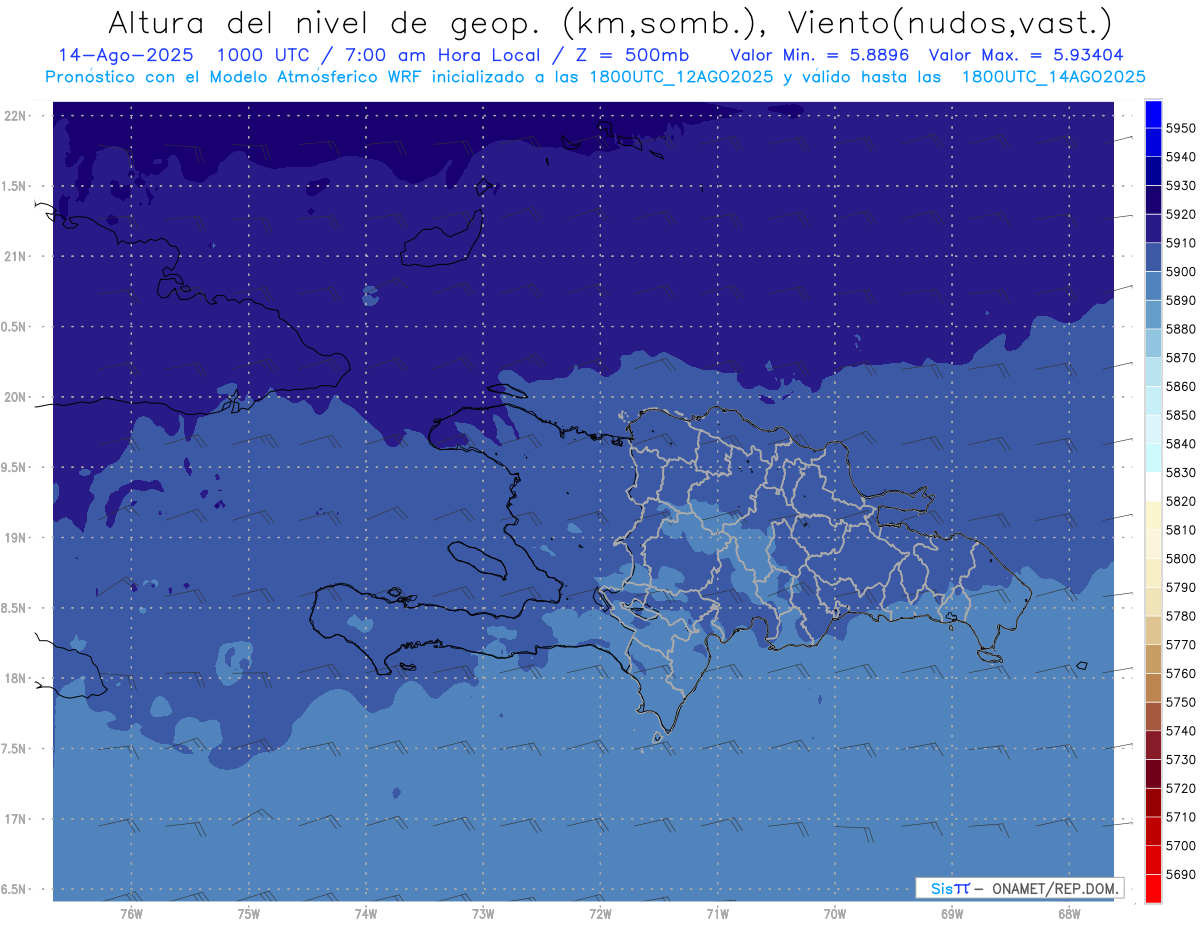Click the '69W' longitude label
This screenshot has width=1200, height=927.
pos(952,913)
